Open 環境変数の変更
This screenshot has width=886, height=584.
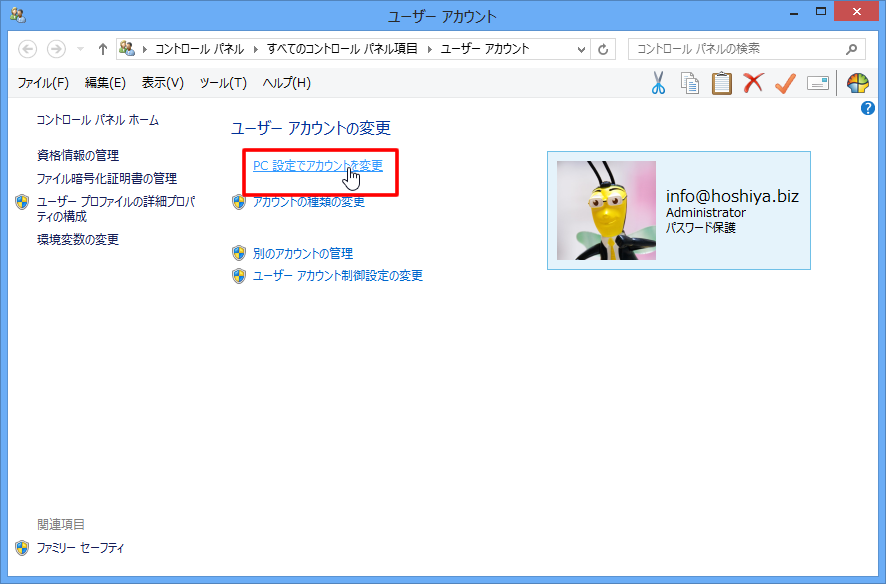(78, 239)
